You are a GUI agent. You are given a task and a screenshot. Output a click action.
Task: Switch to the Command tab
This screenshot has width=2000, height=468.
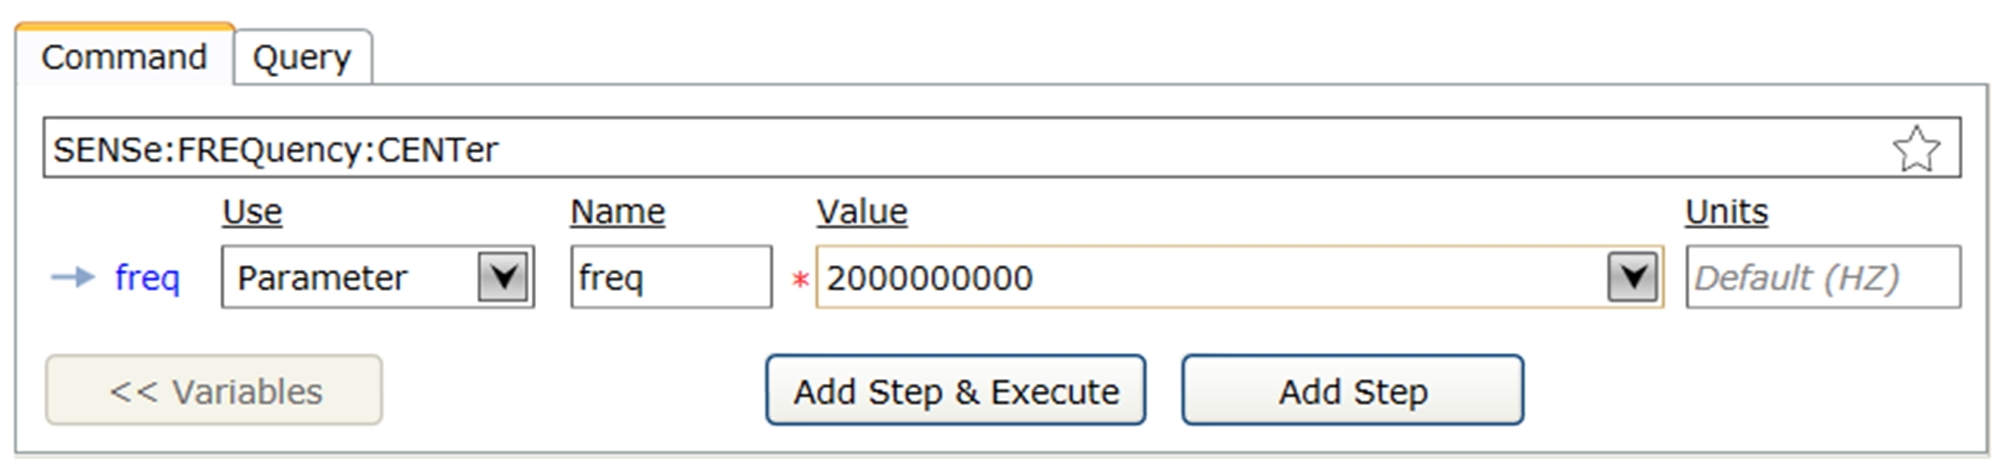pyautogui.click(x=124, y=57)
